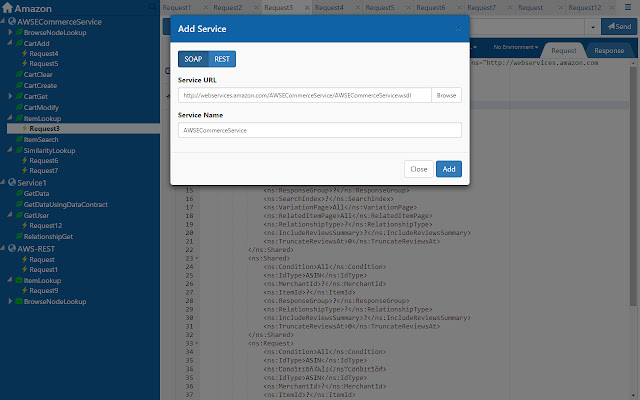
Task: Open the Request5 tab
Action: click(380, 7)
